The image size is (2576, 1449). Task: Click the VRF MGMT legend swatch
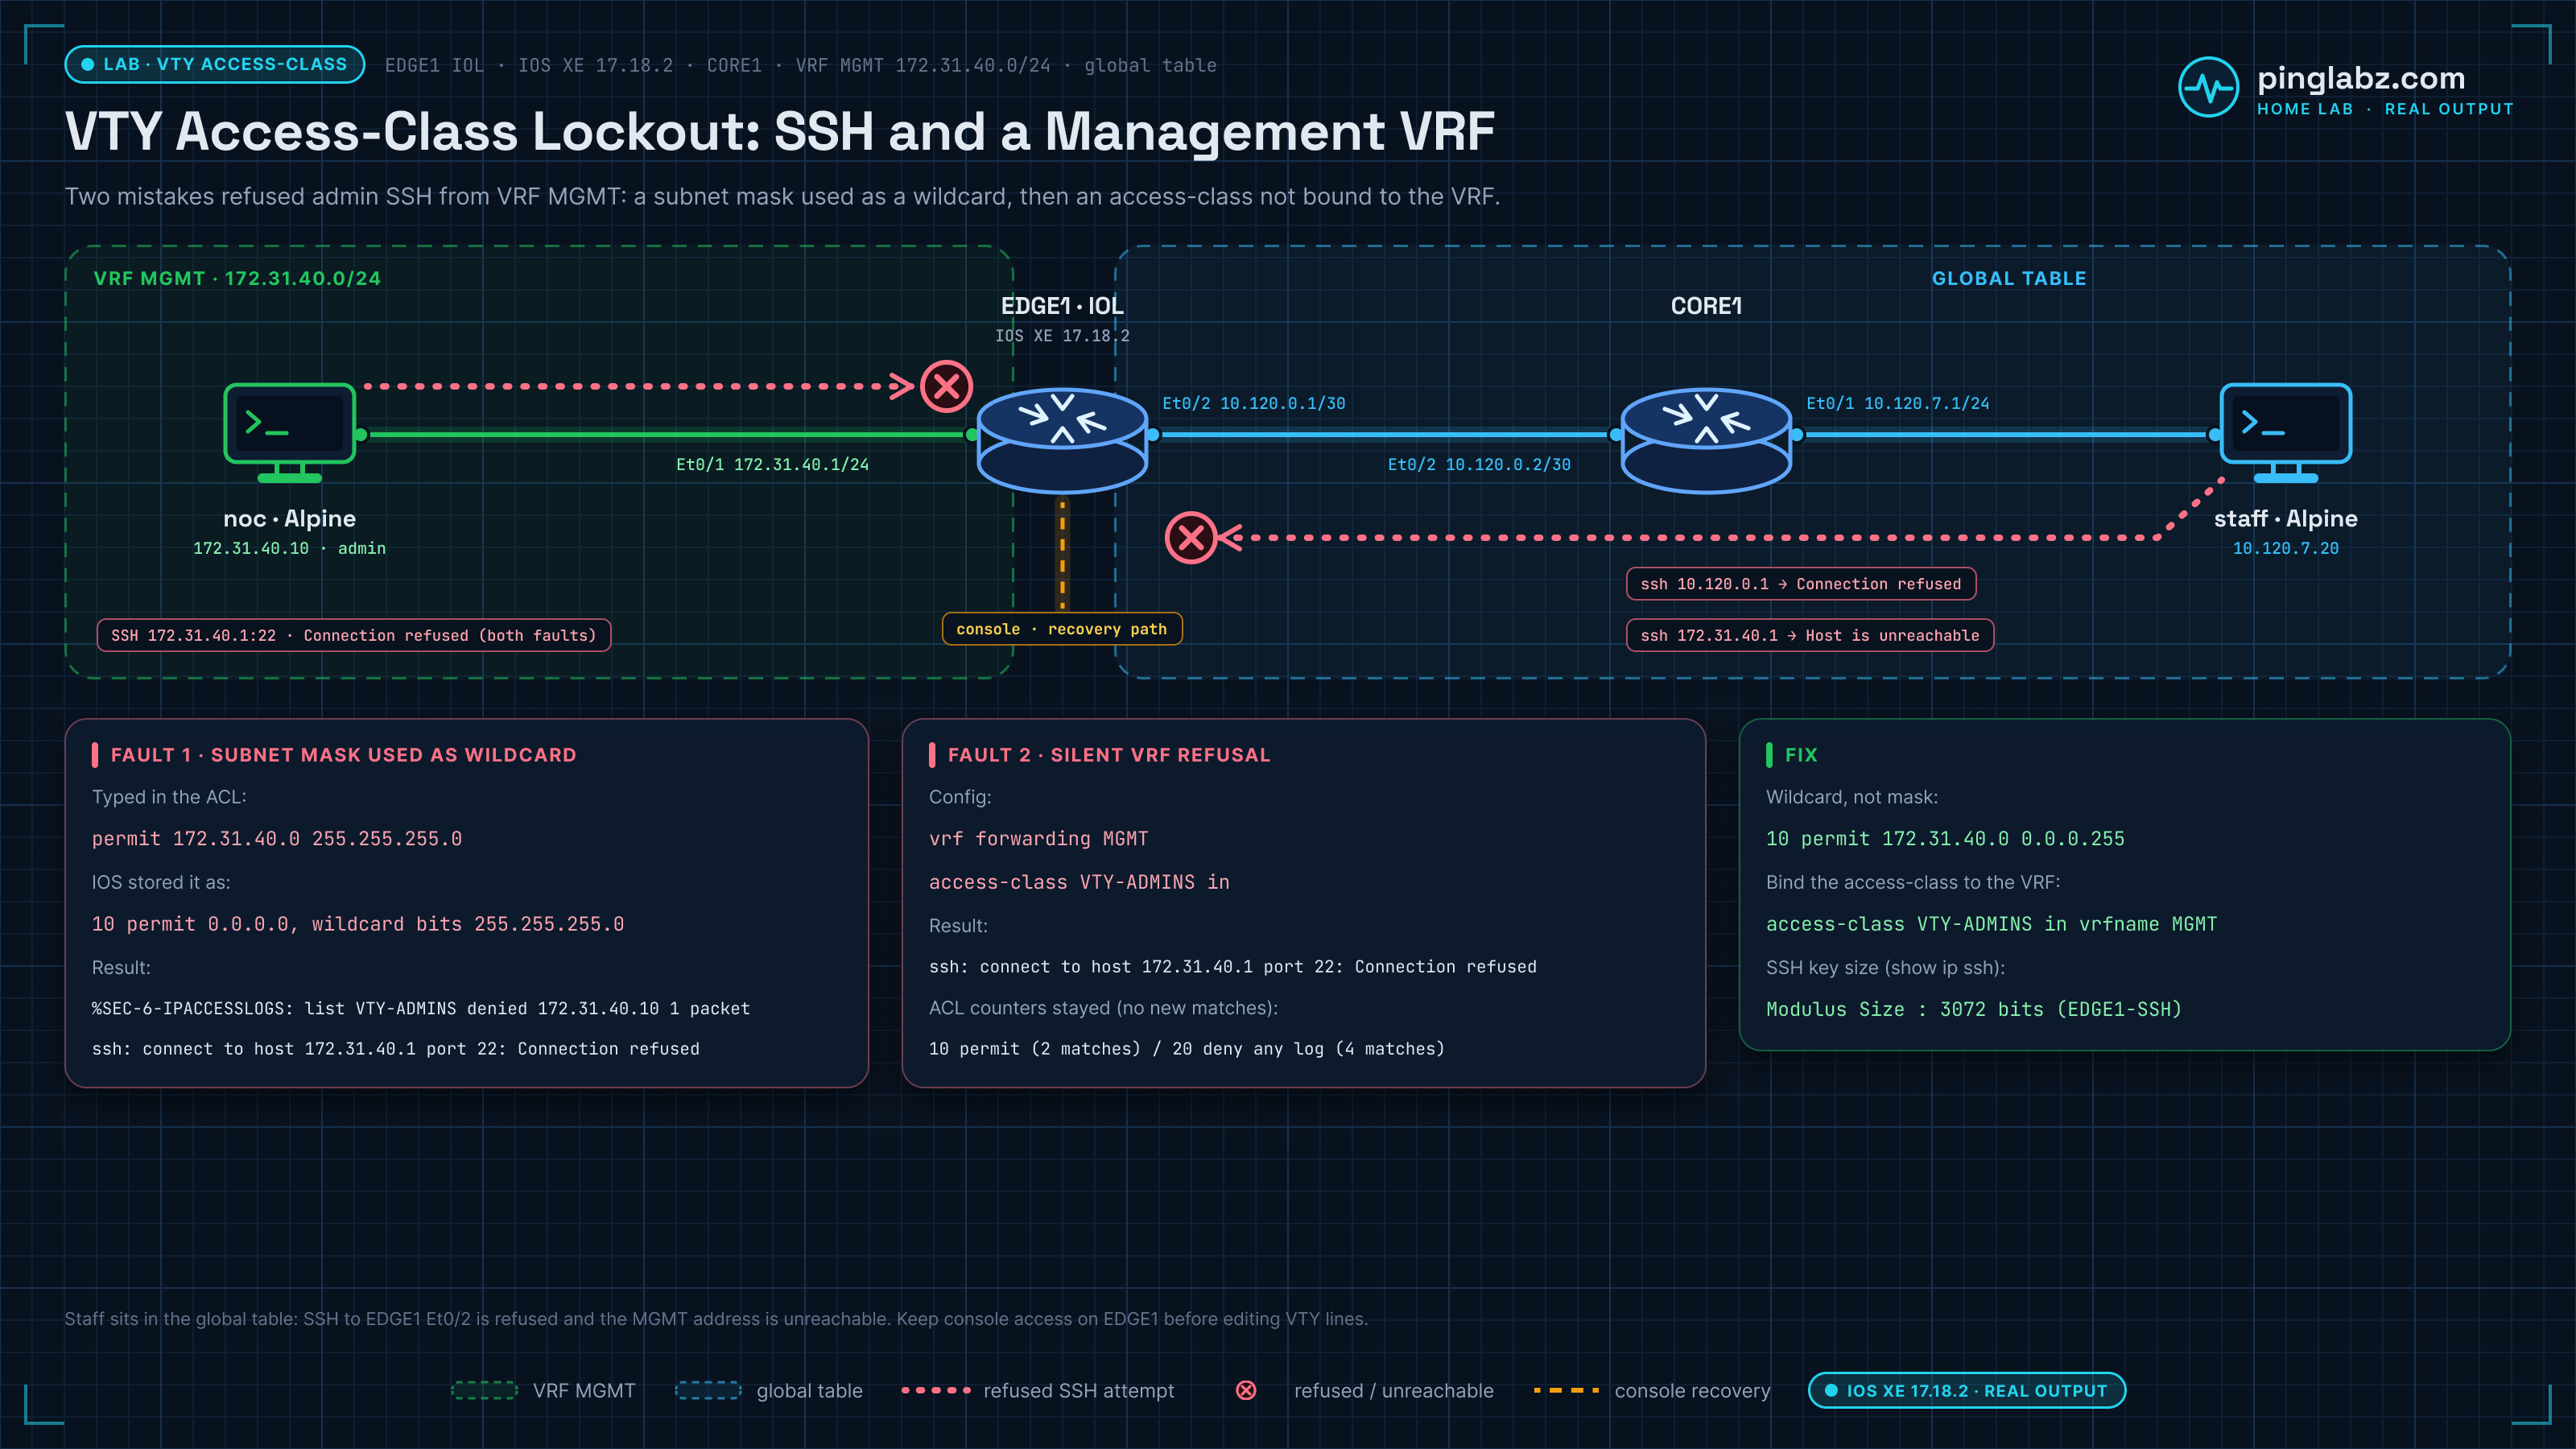484,1390
